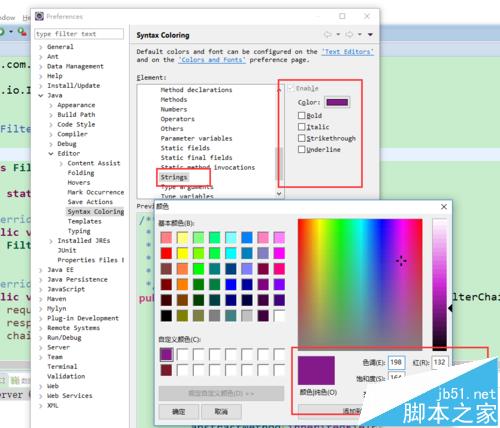Collapse the Editor tree node

coord(51,154)
